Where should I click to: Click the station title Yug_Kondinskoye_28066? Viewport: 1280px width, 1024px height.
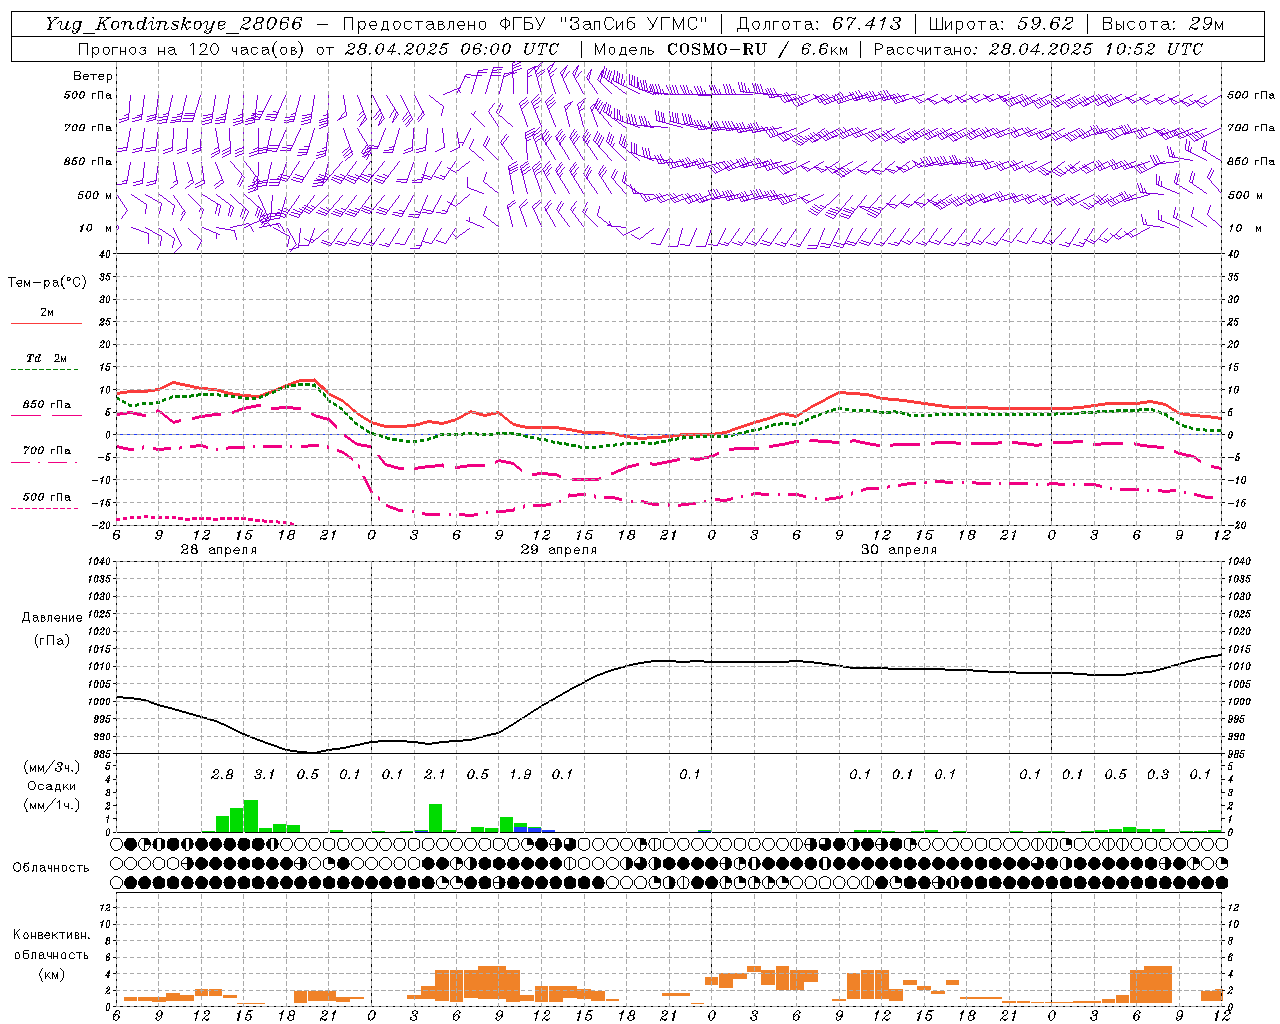[174, 24]
